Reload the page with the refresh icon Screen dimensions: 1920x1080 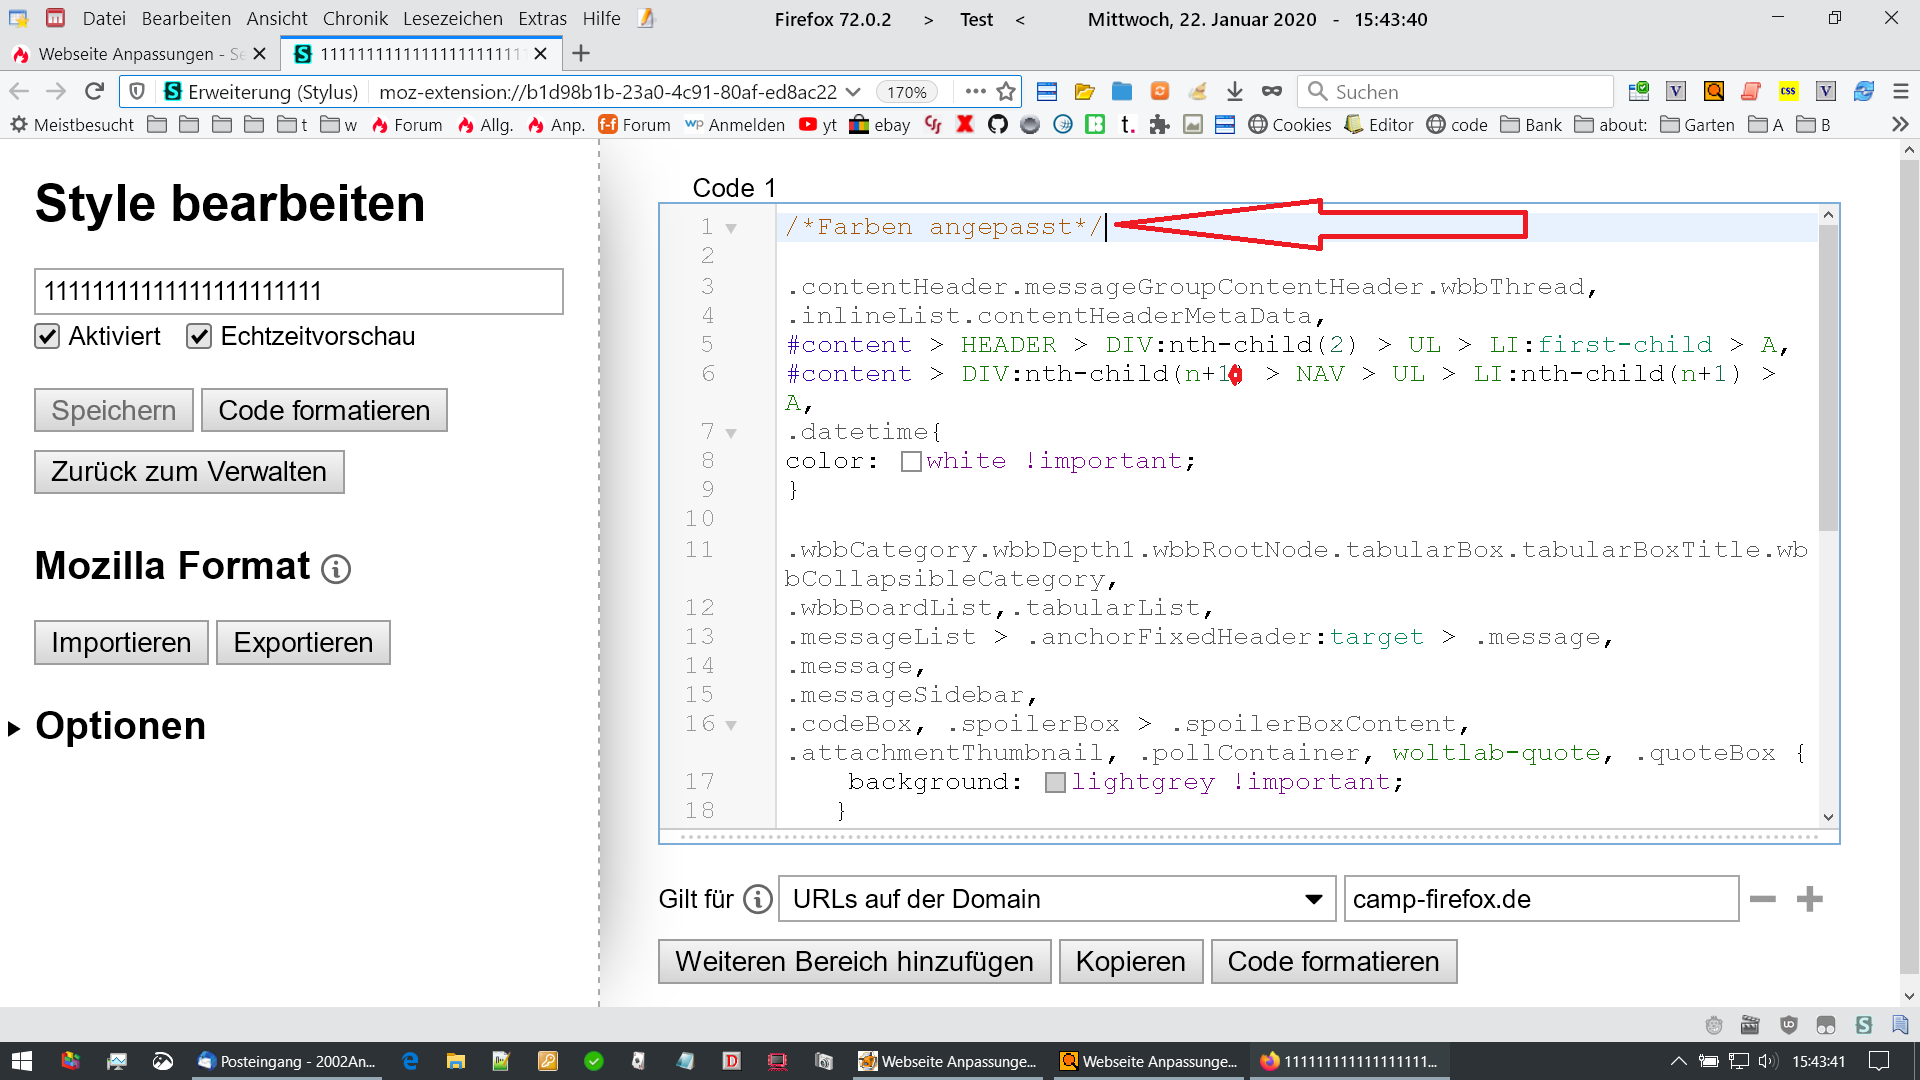[94, 92]
